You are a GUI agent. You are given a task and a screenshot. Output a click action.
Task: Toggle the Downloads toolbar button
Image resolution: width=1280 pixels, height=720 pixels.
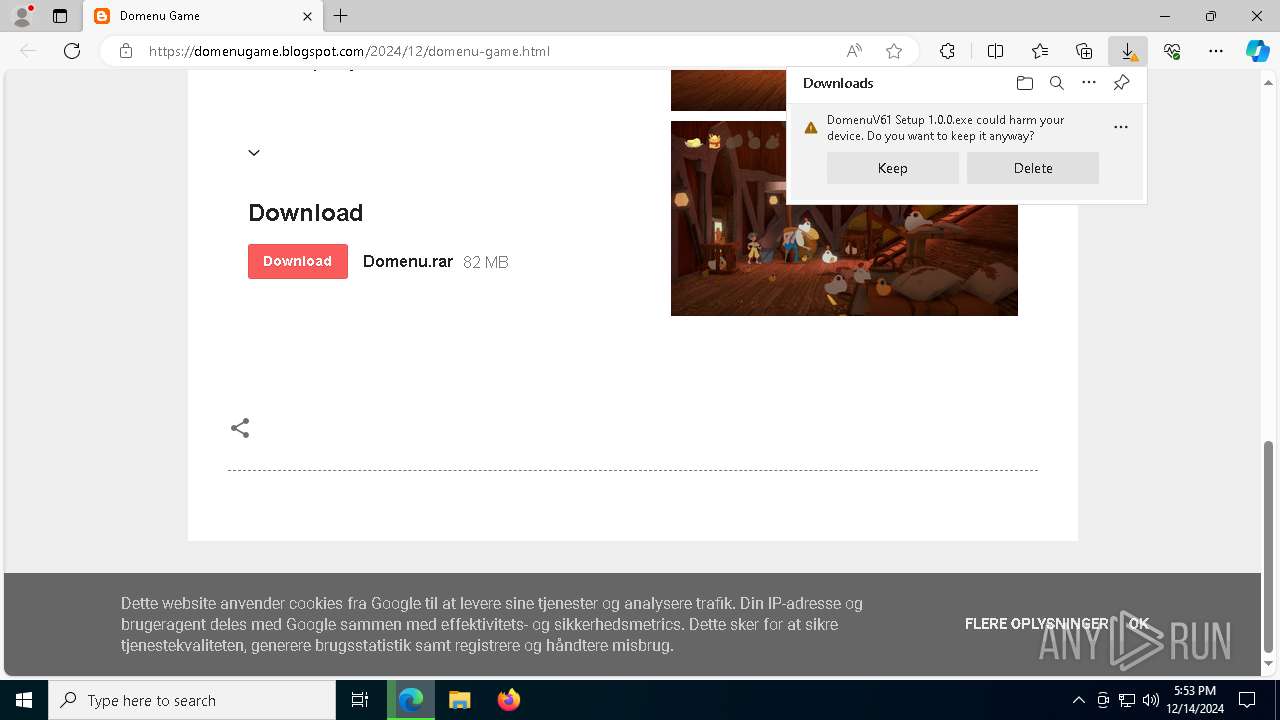[1128, 51]
